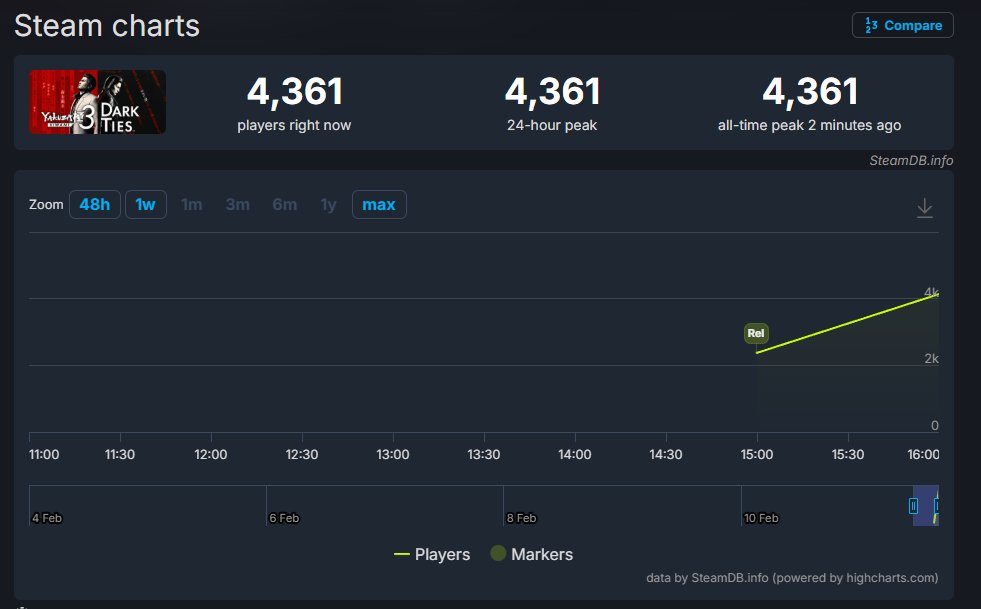Select the 6m zoom option
This screenshot has width=981, height=609.
[x=285, y=205]
